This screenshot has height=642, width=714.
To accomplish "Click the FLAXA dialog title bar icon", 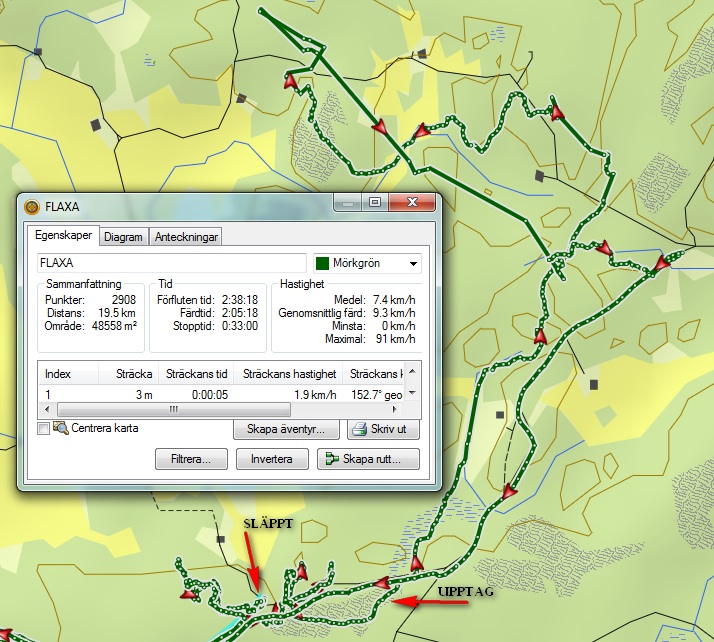I will pos(32,207).
